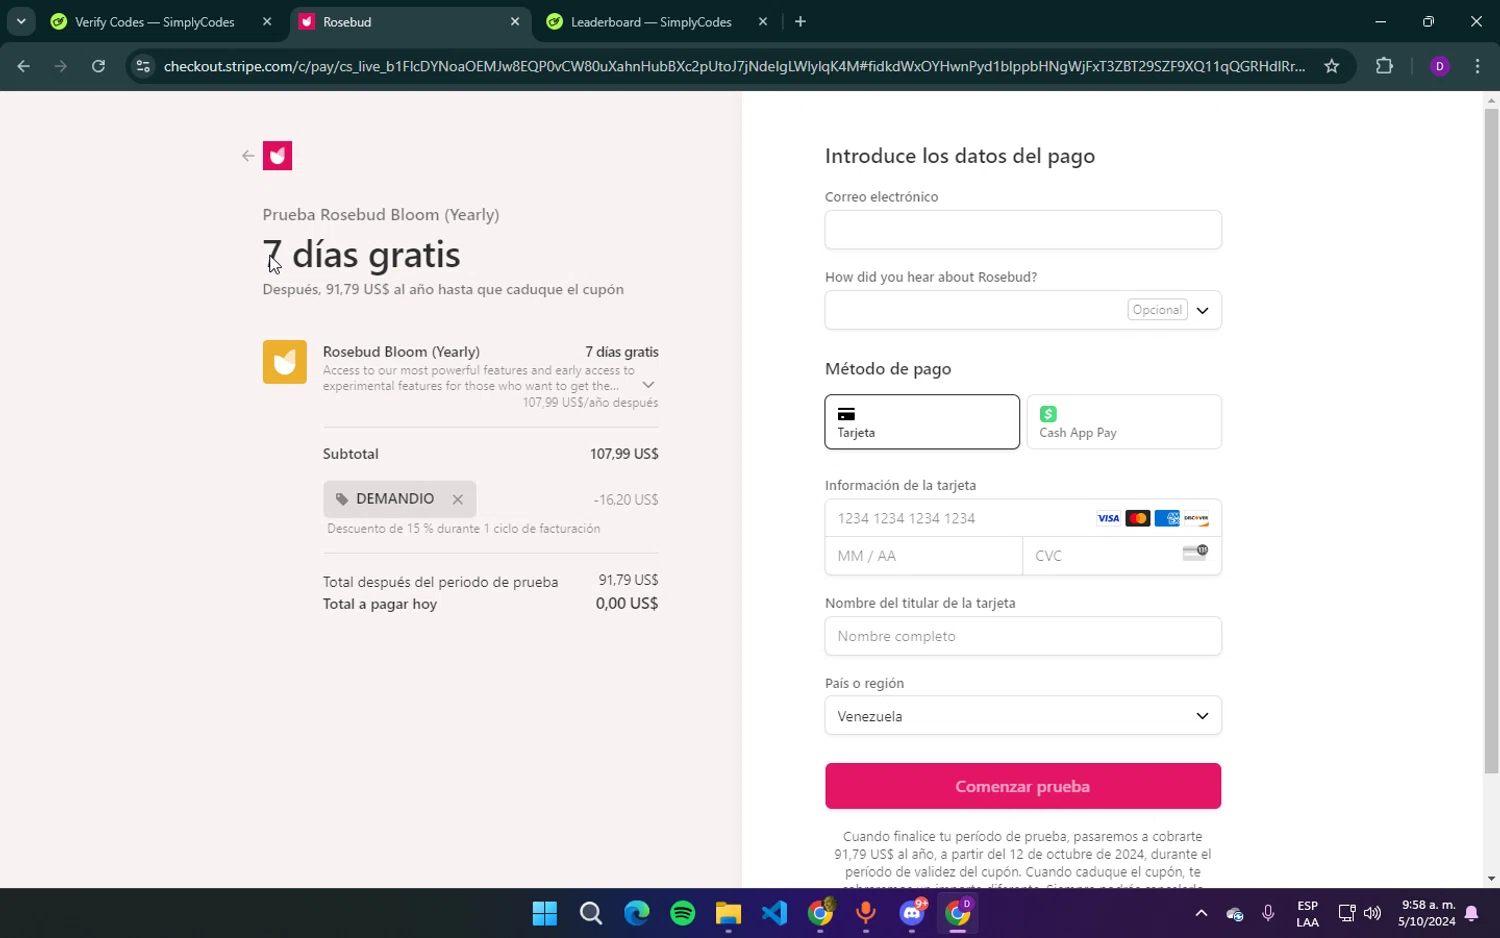Screen dimensions: 1500x938
Task: Open the tab search dropdown arrow
Action: click(21, 22)
